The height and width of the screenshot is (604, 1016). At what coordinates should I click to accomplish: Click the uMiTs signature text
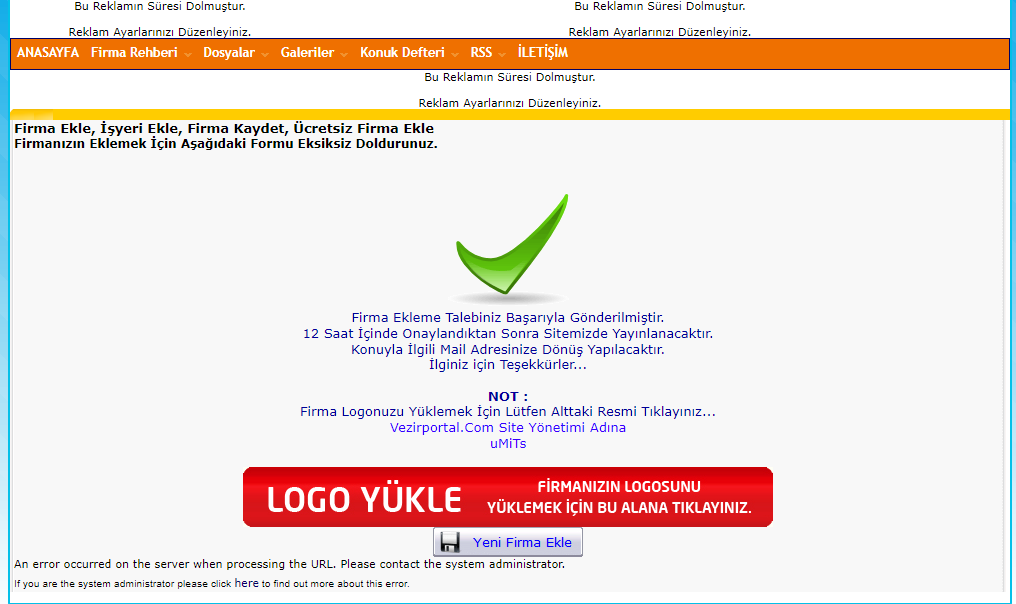coord(508,443)
